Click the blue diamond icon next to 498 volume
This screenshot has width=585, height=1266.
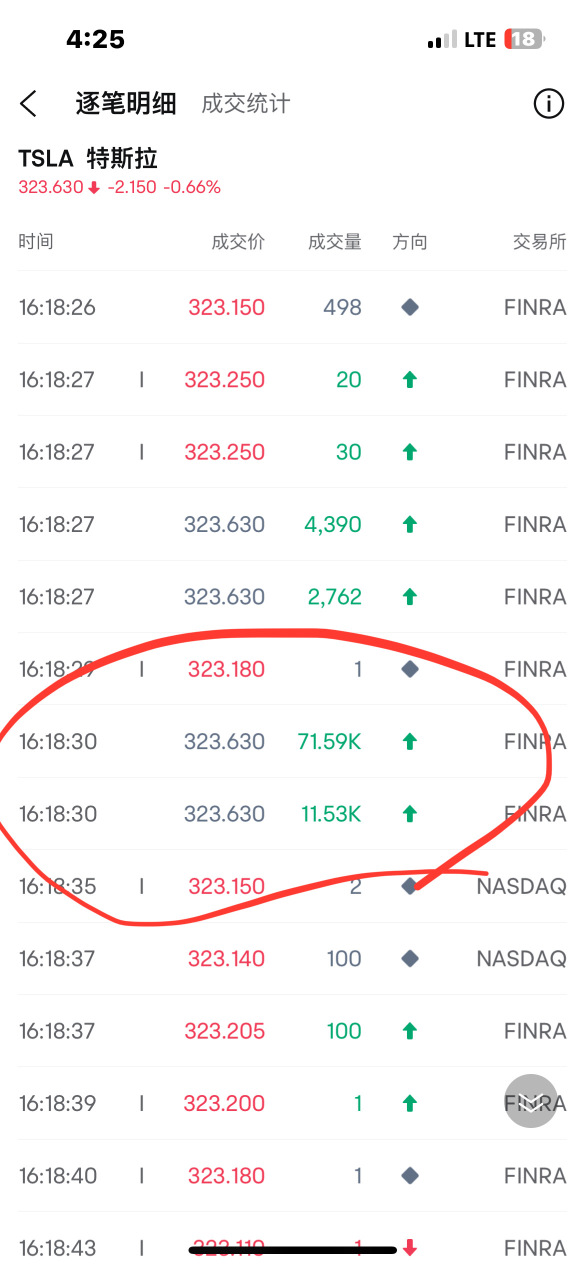point(409,307)
